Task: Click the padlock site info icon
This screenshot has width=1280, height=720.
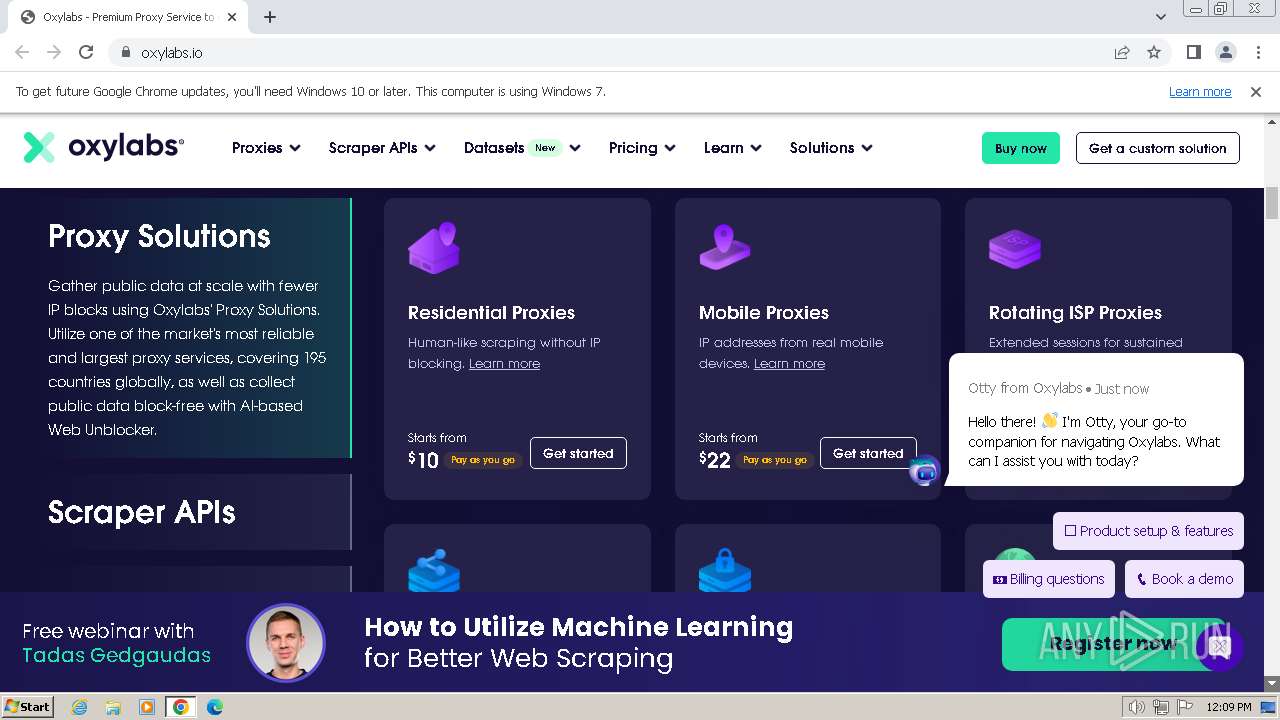Action: [x=125, y=52]
